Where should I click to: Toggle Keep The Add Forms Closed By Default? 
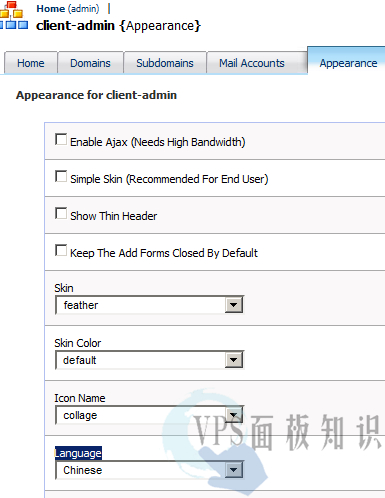coord(61,251)
